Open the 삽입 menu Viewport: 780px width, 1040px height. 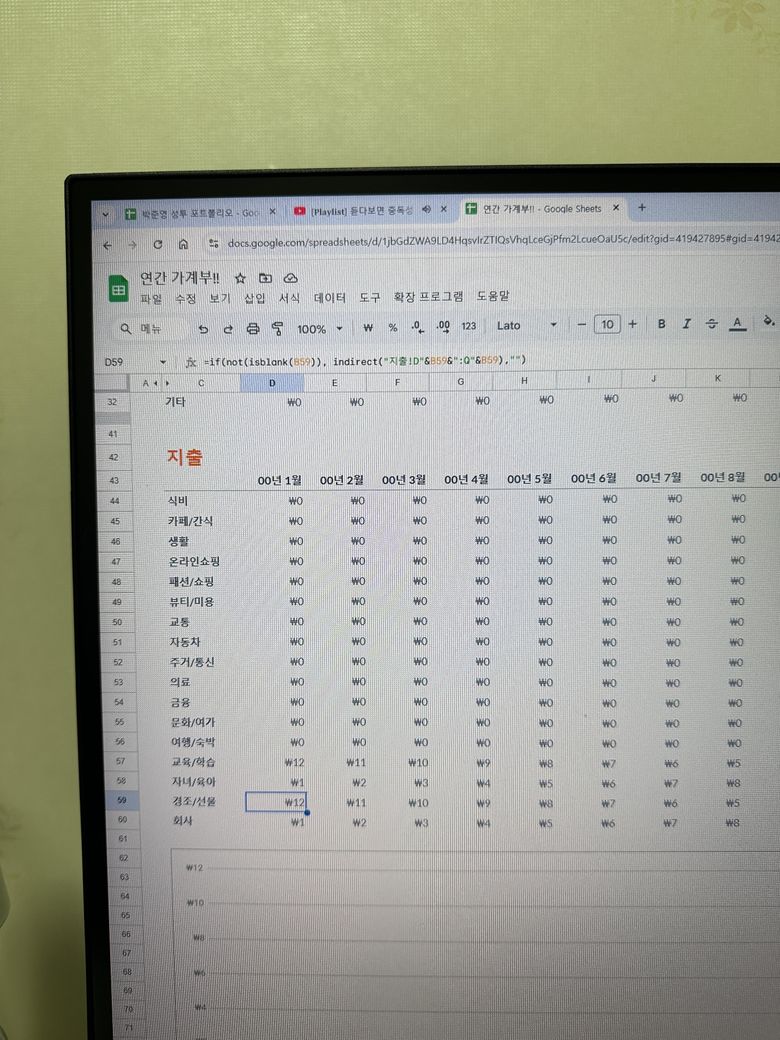pos(255,298)
